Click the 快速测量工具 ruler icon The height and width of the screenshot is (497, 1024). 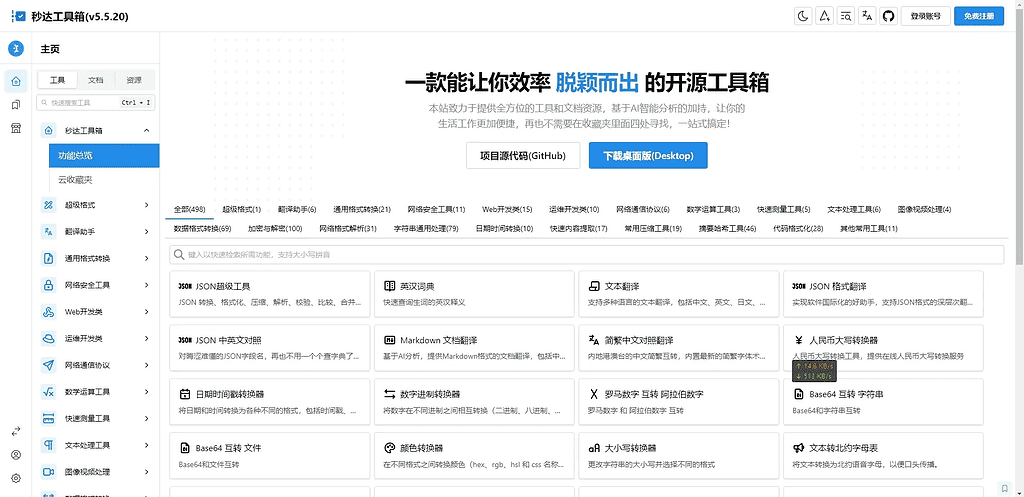[x=48, y=419]
